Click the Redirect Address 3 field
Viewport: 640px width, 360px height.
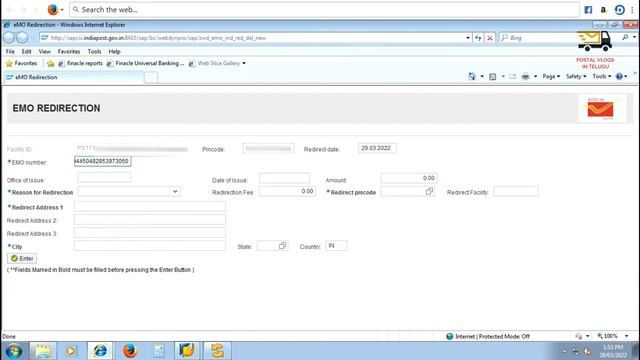point(149,233)
